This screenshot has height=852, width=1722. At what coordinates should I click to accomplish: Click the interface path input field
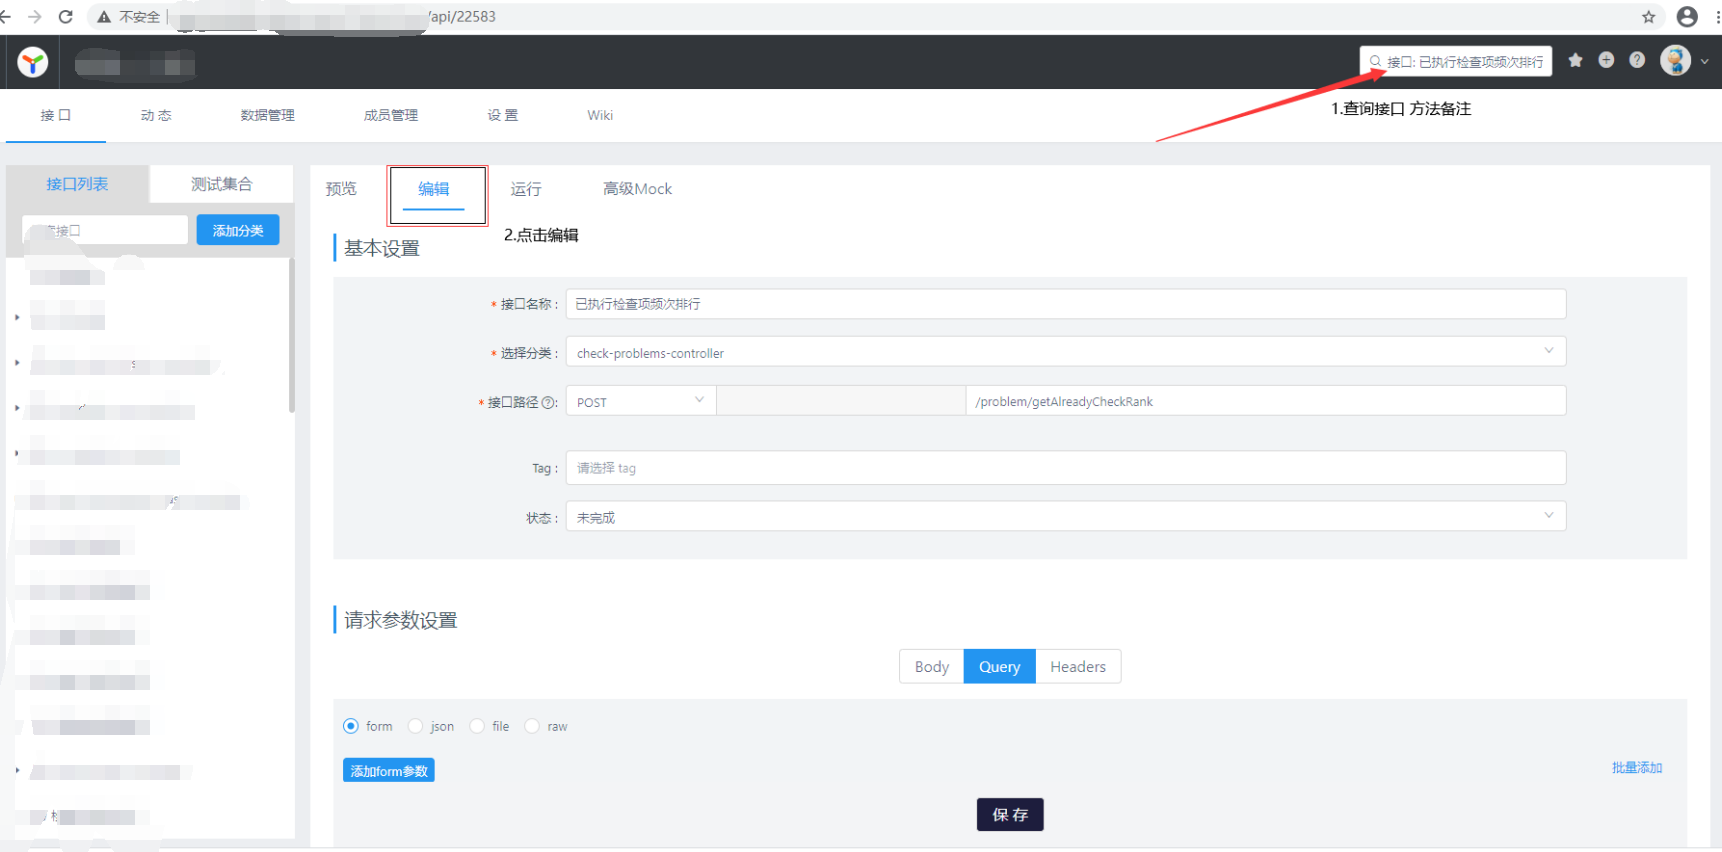[x=1266, y=401]
